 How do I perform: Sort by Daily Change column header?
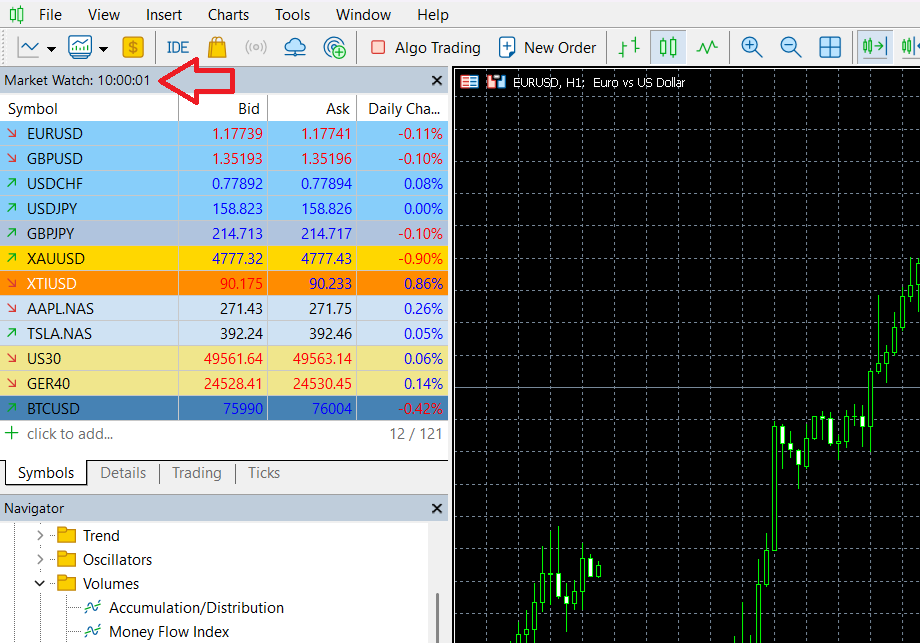pyautogui.click(x=403, y=109)
